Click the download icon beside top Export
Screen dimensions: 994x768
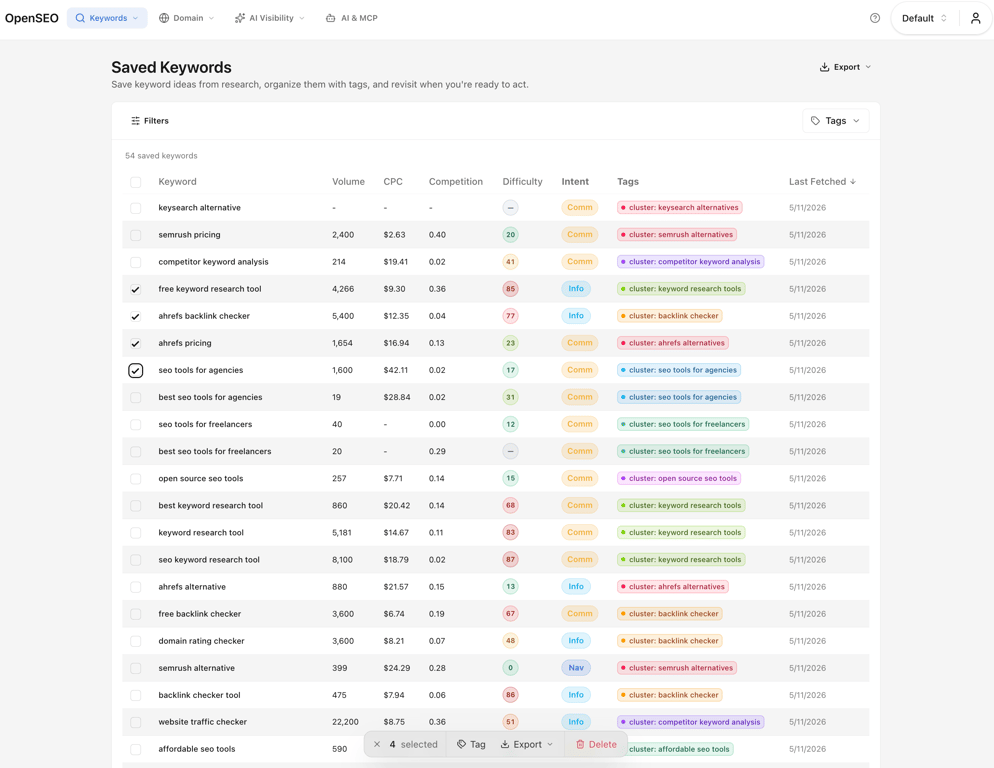tap(824, 67)
